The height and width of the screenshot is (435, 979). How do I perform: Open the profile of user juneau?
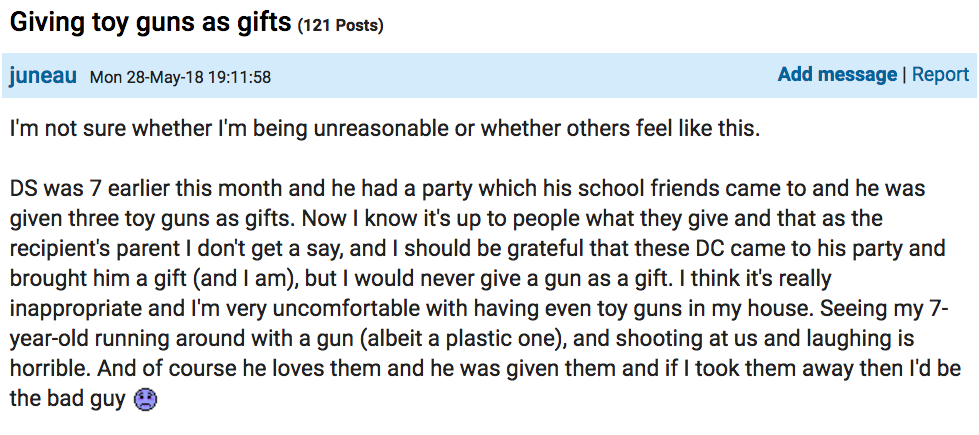tap(43, 76)
